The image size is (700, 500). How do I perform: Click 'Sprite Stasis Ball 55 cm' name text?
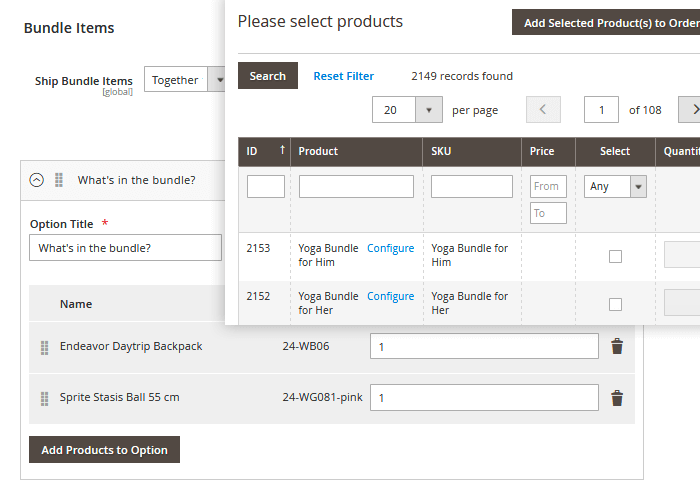pos(120,397)
